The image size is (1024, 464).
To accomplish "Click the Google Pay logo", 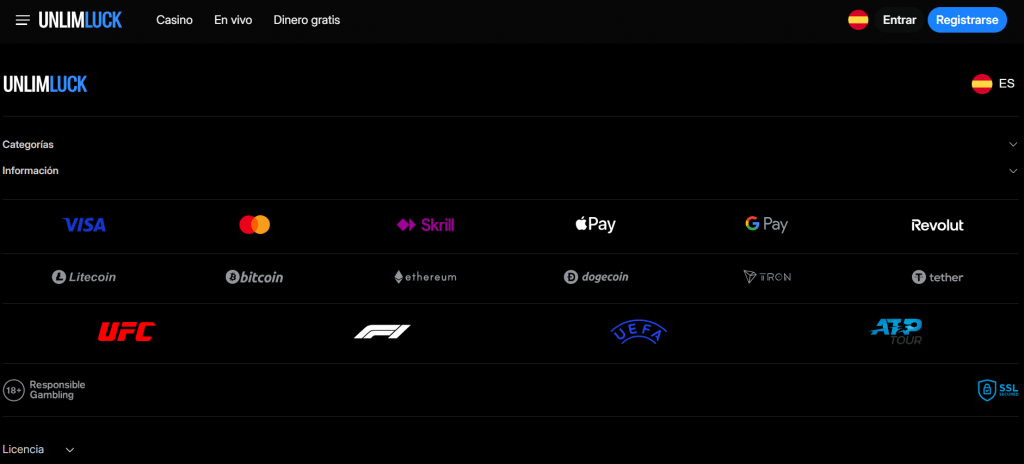I will (x=766, y=225).
